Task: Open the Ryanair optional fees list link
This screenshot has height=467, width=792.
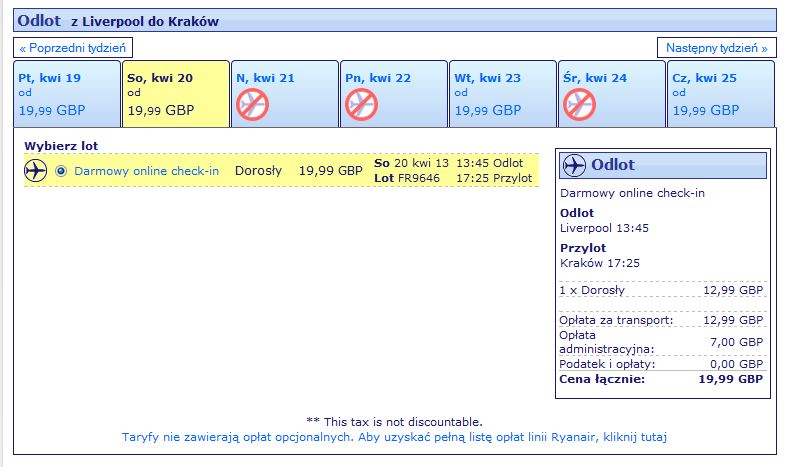Action: [394, 437]
